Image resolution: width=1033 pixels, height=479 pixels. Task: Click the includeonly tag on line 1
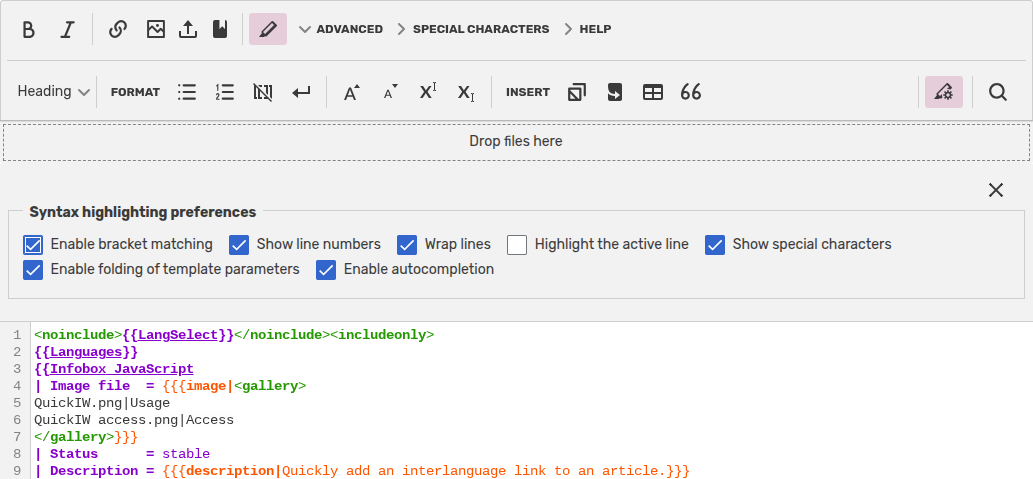click(x=382, y=335)
